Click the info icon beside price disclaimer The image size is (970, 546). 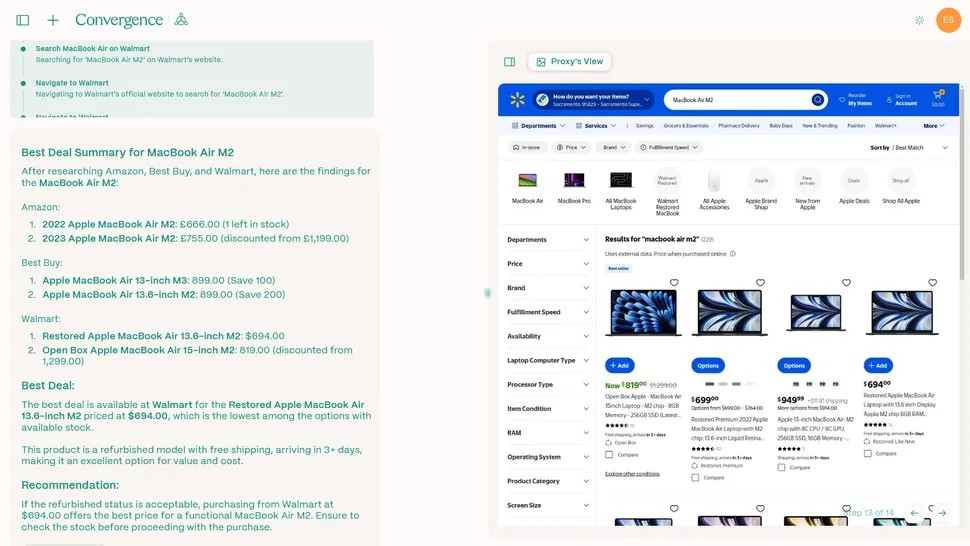(732, 254)
